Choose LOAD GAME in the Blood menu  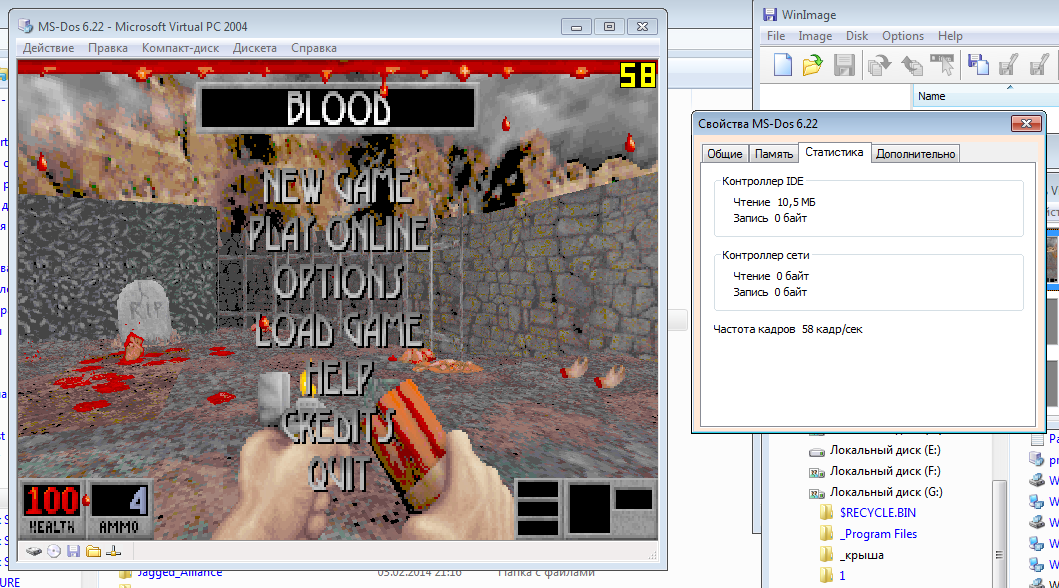338,330
